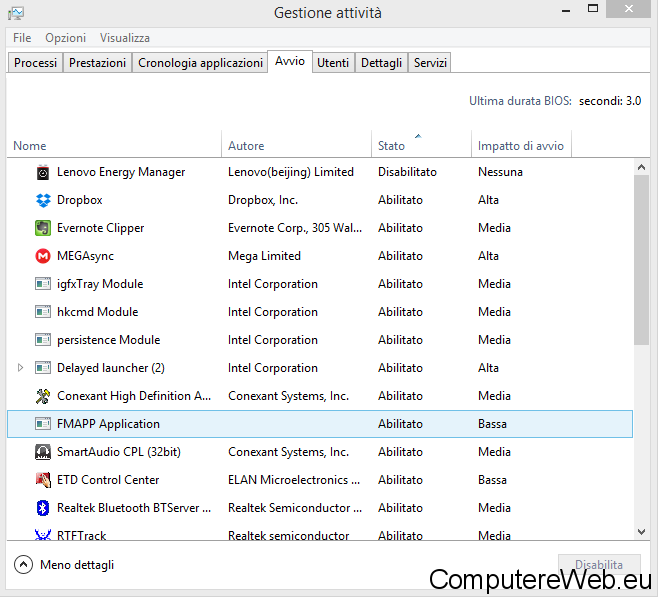The image size is (658, 599).
Task: Select the ETD Control Center entry name
Action: click(108, 480)
